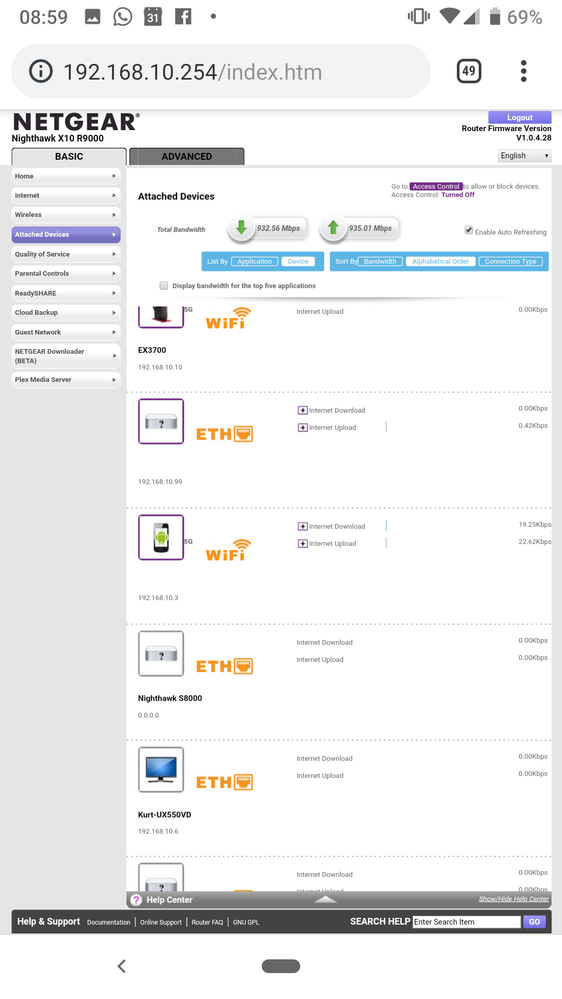Tap the Android home pill button
The height and width of the screenshot is (999, 562).
tap(281, 966)
